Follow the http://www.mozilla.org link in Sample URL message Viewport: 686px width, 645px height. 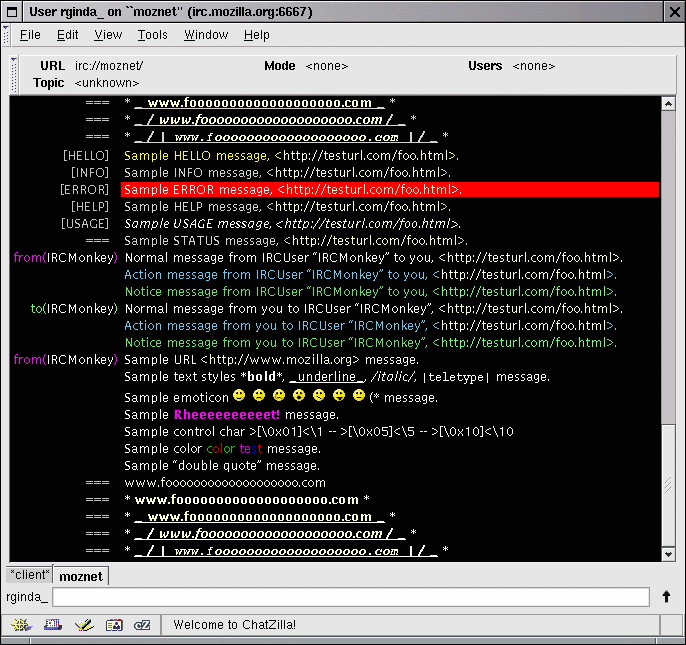pyautogui.click(x=280, y=360)
